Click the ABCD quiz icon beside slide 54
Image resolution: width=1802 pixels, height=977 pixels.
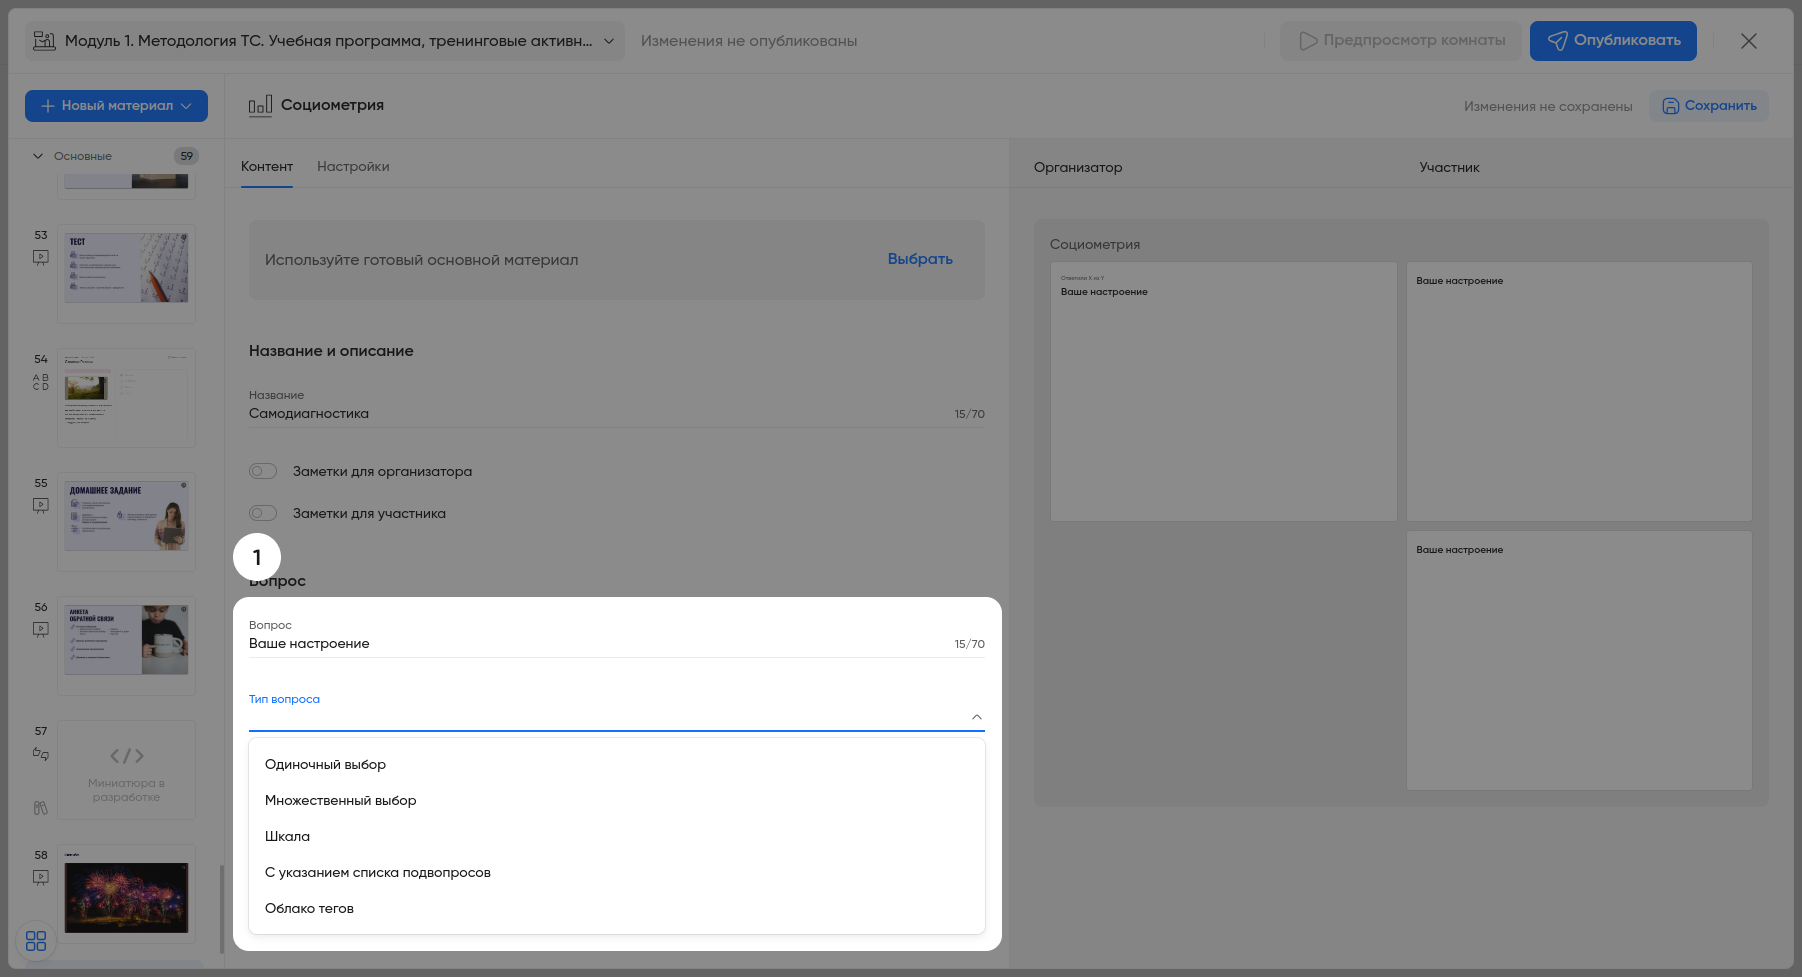[x=41, y=382]
